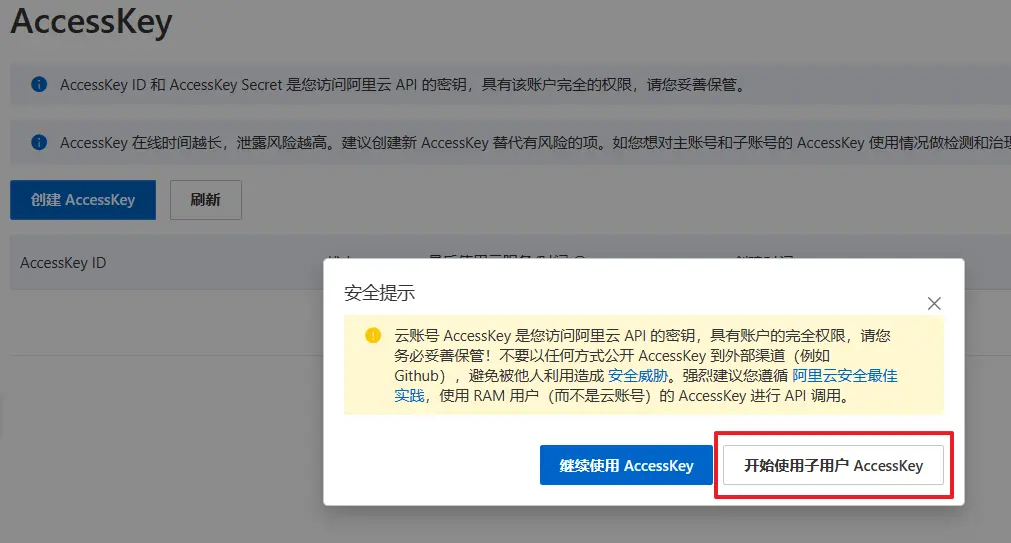The height and width of the screenshot is (543, 1011).
Task: Click 创建 AccessKey button
Action: point(83,200)
